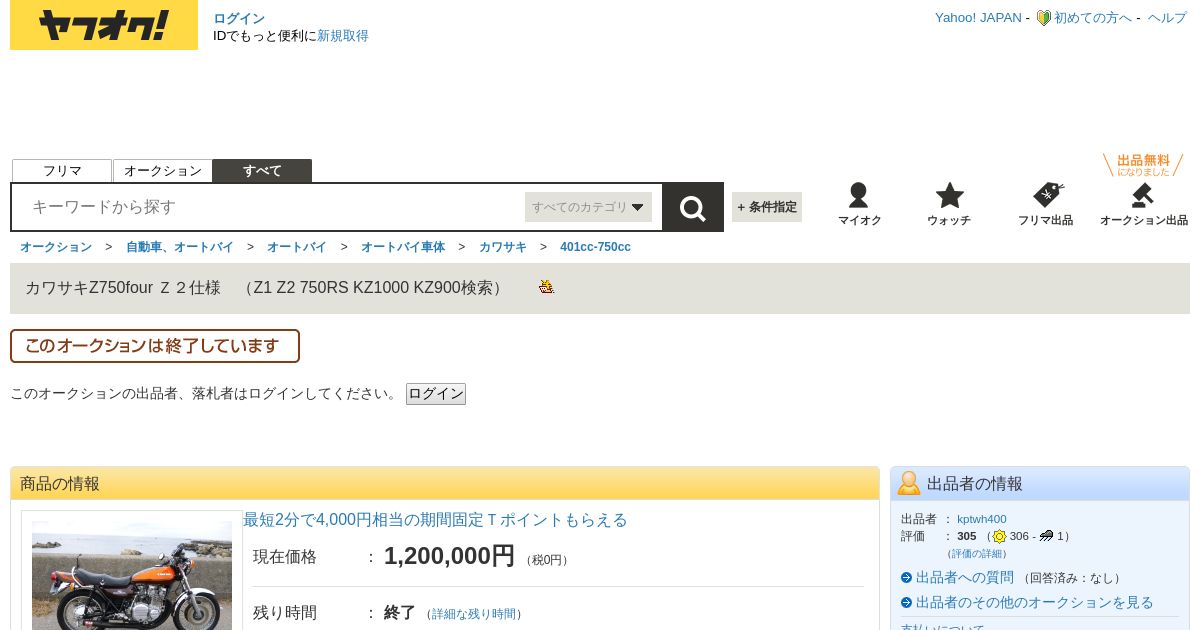Click the ヤフオク! logo
Image resolution: width=1200 pixels, height=630 pixels.
104,25
